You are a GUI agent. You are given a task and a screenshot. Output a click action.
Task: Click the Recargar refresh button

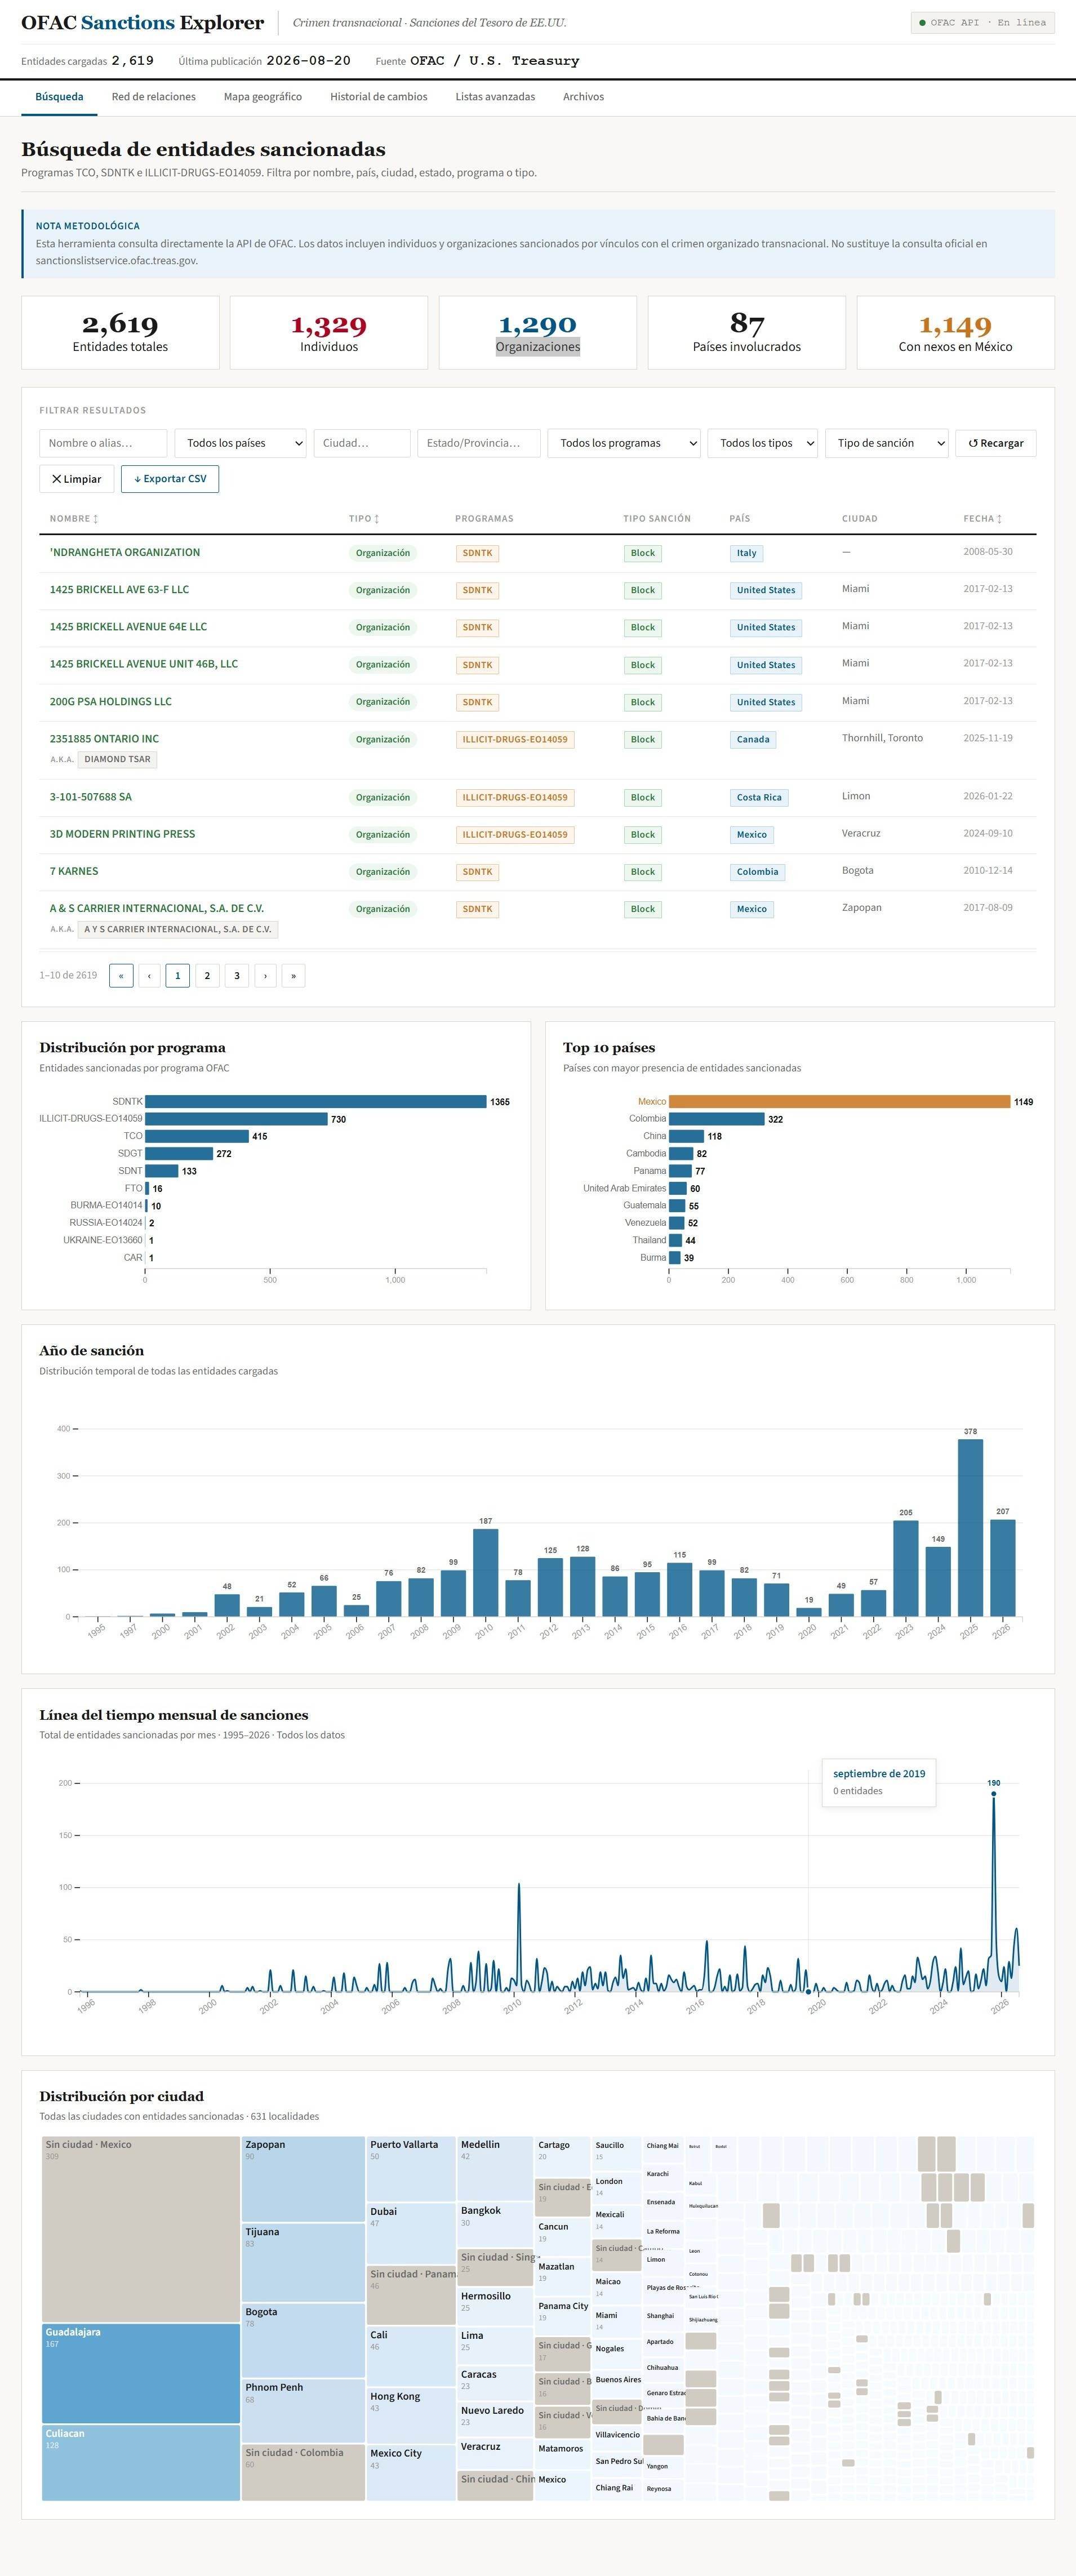click(995, 443)
